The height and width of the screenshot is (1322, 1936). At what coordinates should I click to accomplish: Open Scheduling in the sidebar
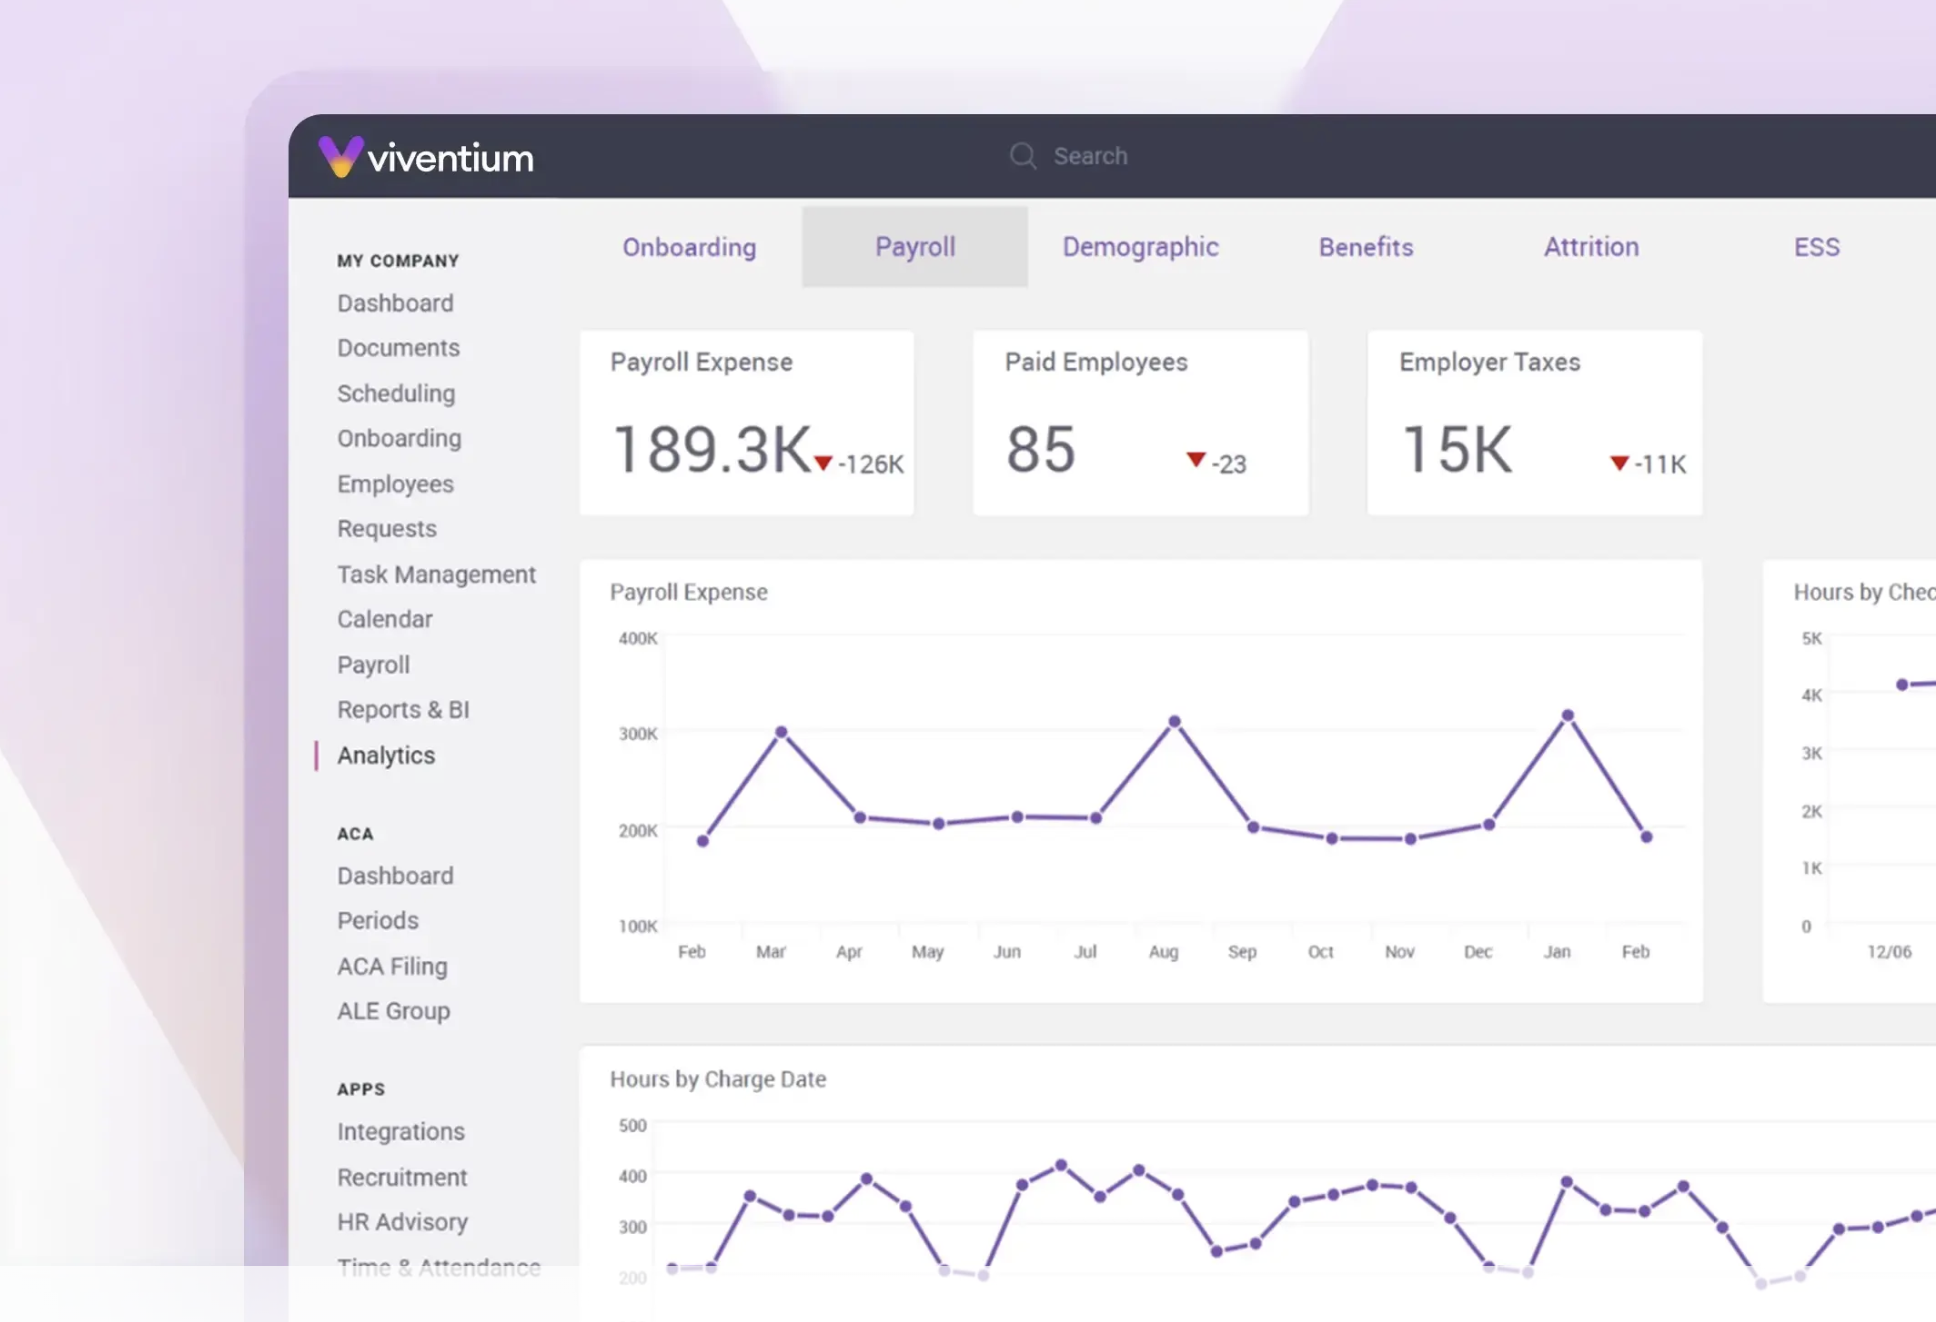click(x=396, y=393)
